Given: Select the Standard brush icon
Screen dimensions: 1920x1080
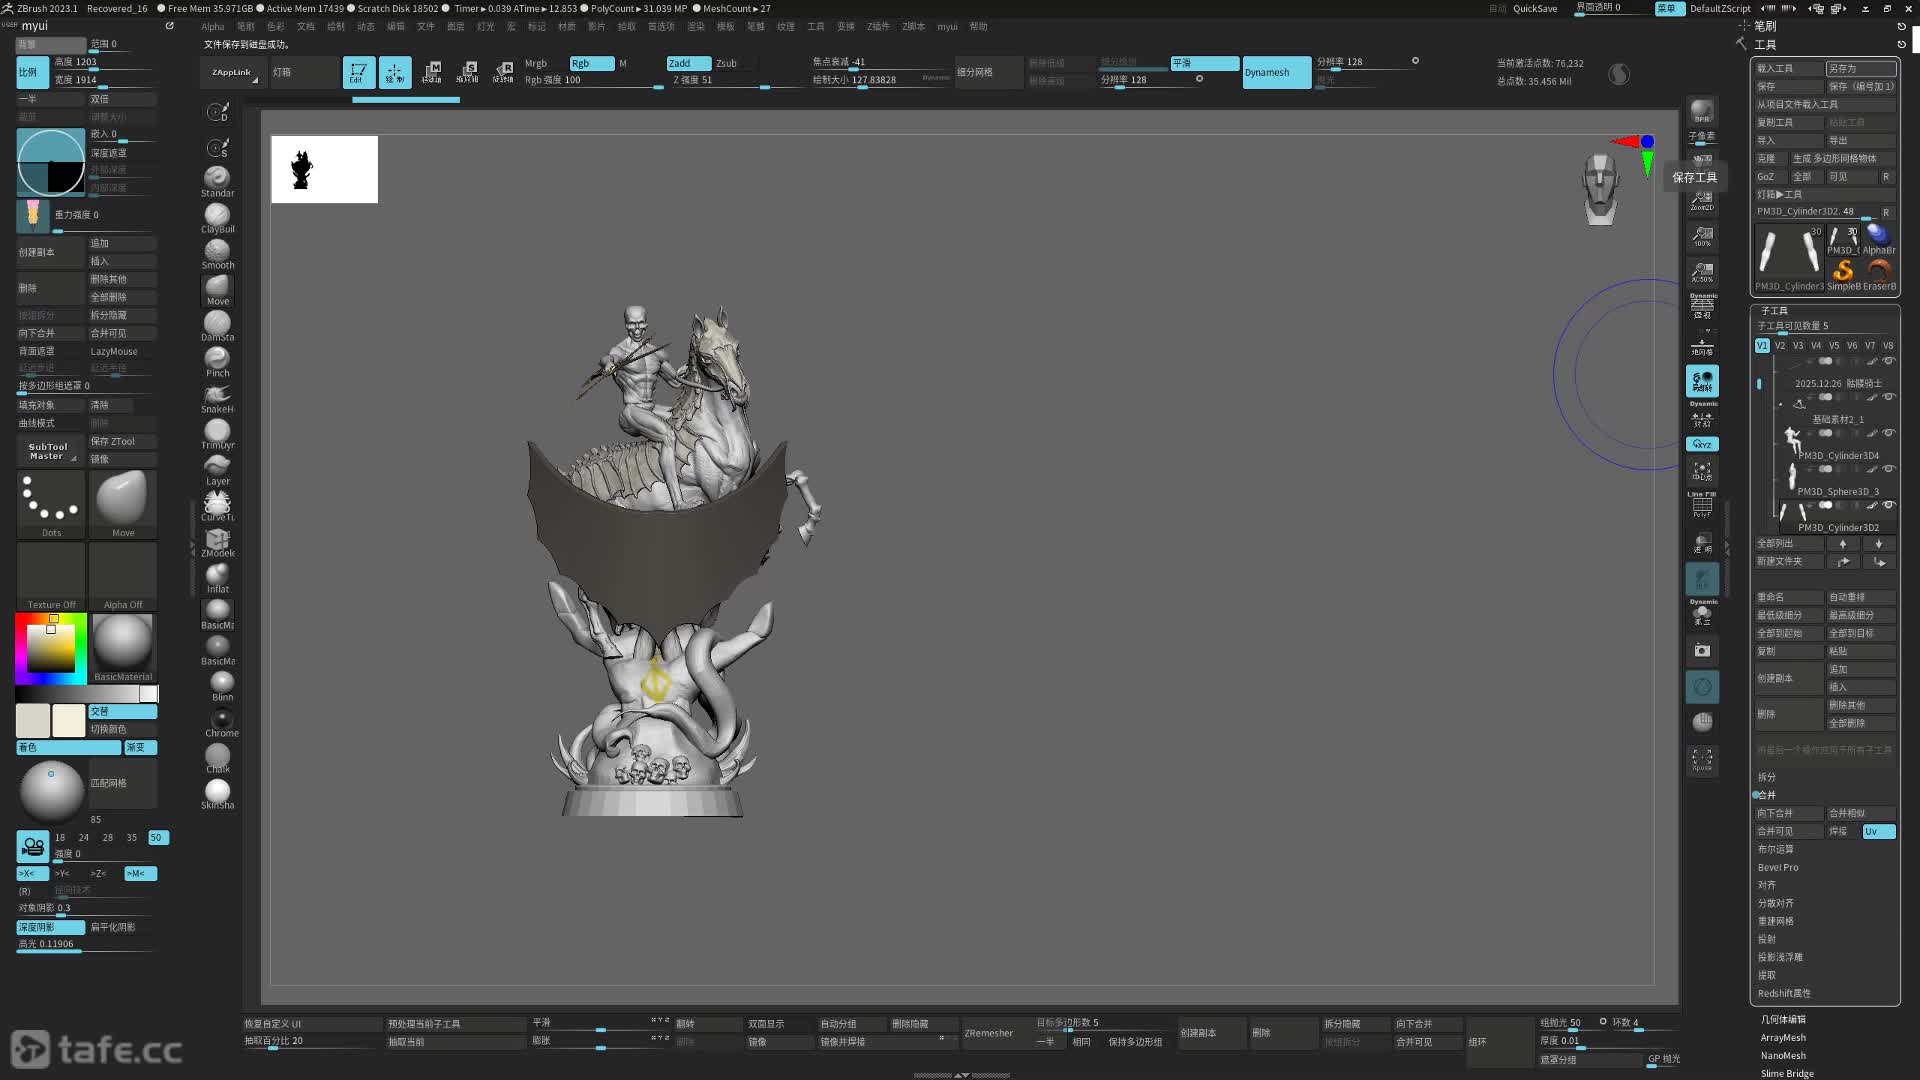Looking at the screenshot, I should [x=217, y=179].
